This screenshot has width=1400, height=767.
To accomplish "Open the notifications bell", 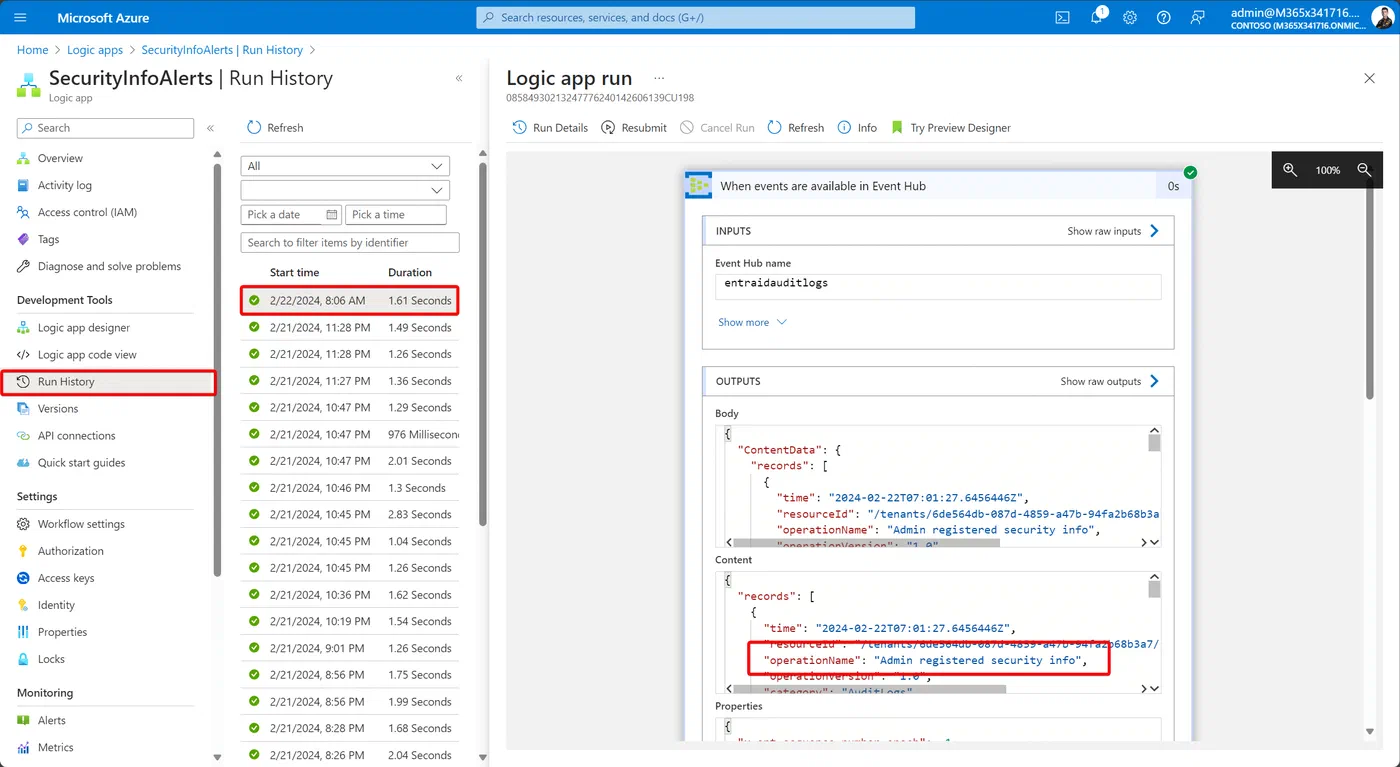I will click(1097, 17).
